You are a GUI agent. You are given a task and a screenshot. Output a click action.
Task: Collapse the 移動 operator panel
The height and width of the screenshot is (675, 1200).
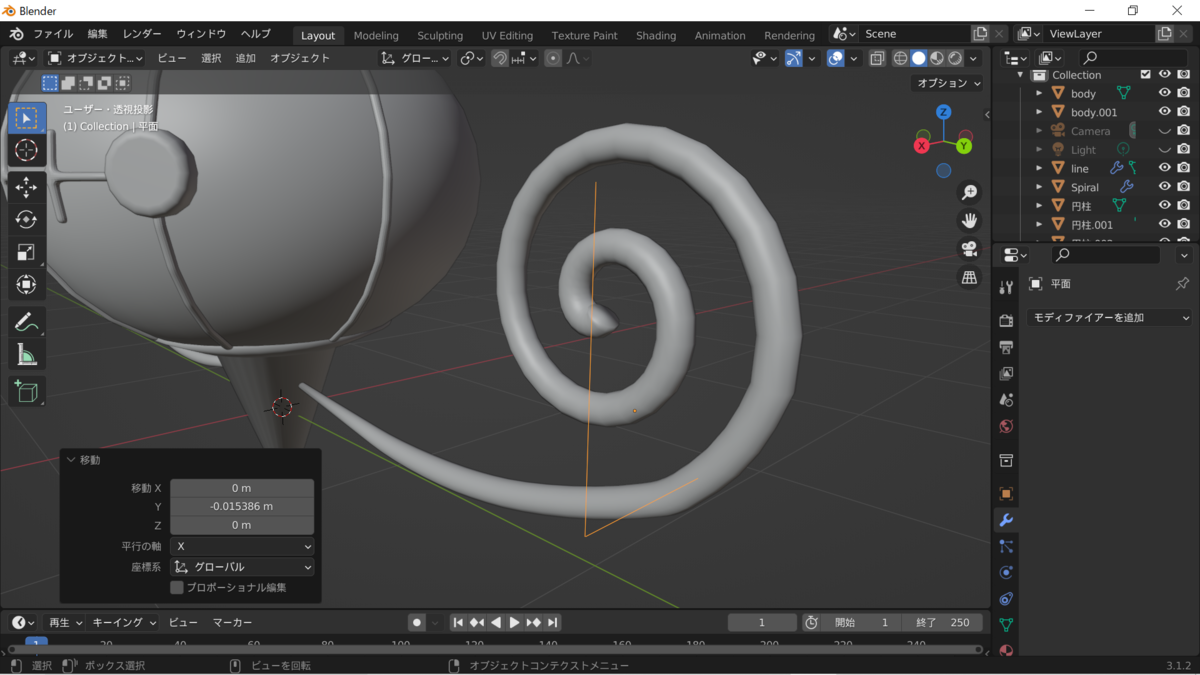pyautogui.click(x=71, y=460)
